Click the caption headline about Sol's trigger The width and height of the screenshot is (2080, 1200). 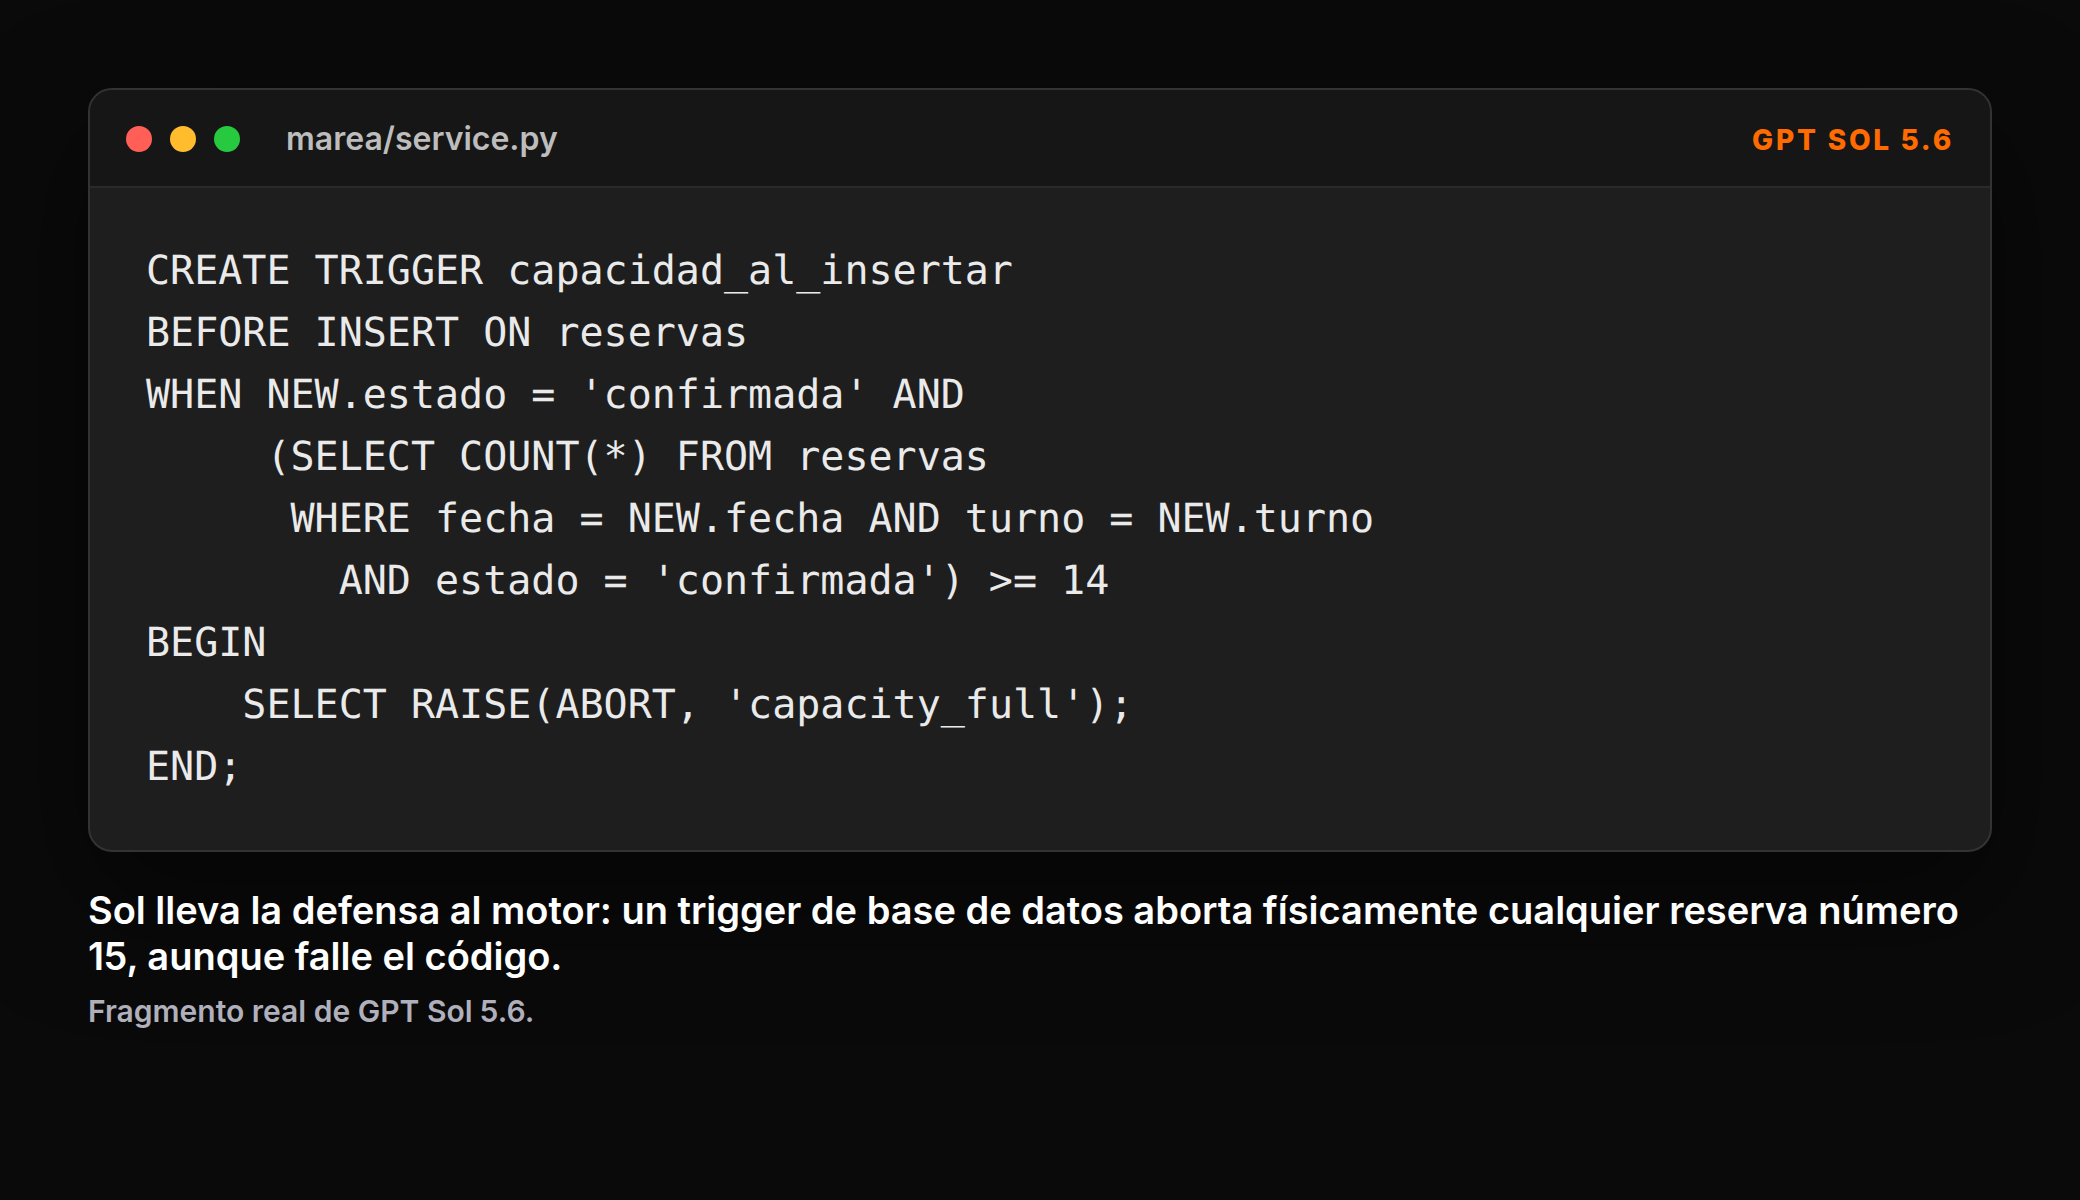pyautogui.click(x=1023, y=933)
